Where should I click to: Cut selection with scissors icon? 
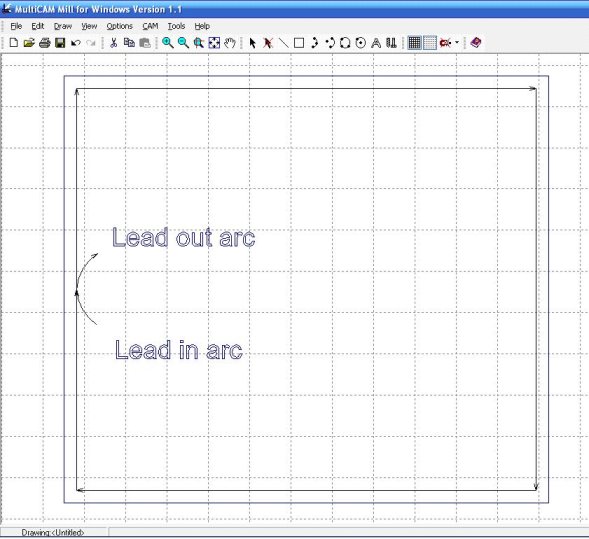(113, 43)
